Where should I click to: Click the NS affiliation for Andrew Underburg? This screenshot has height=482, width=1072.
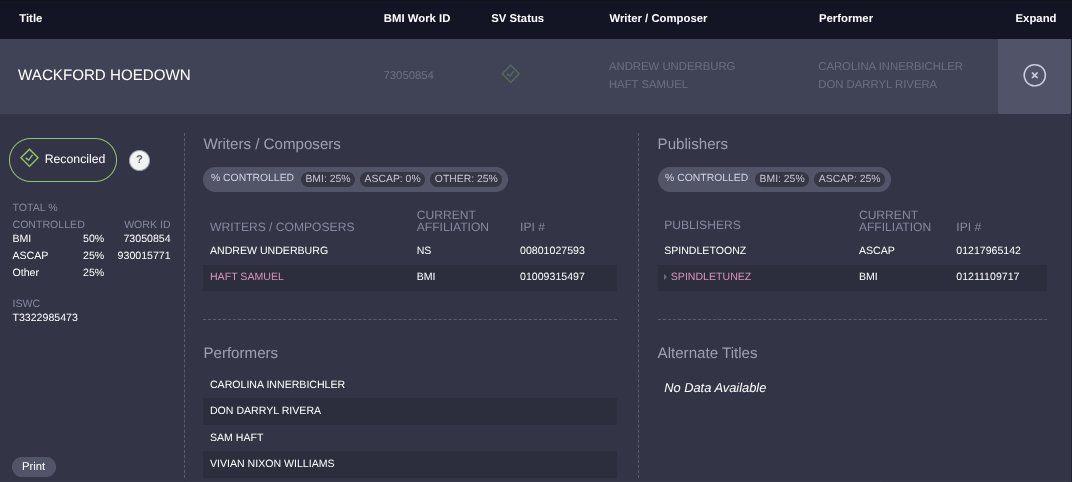(x=424, y=251)
